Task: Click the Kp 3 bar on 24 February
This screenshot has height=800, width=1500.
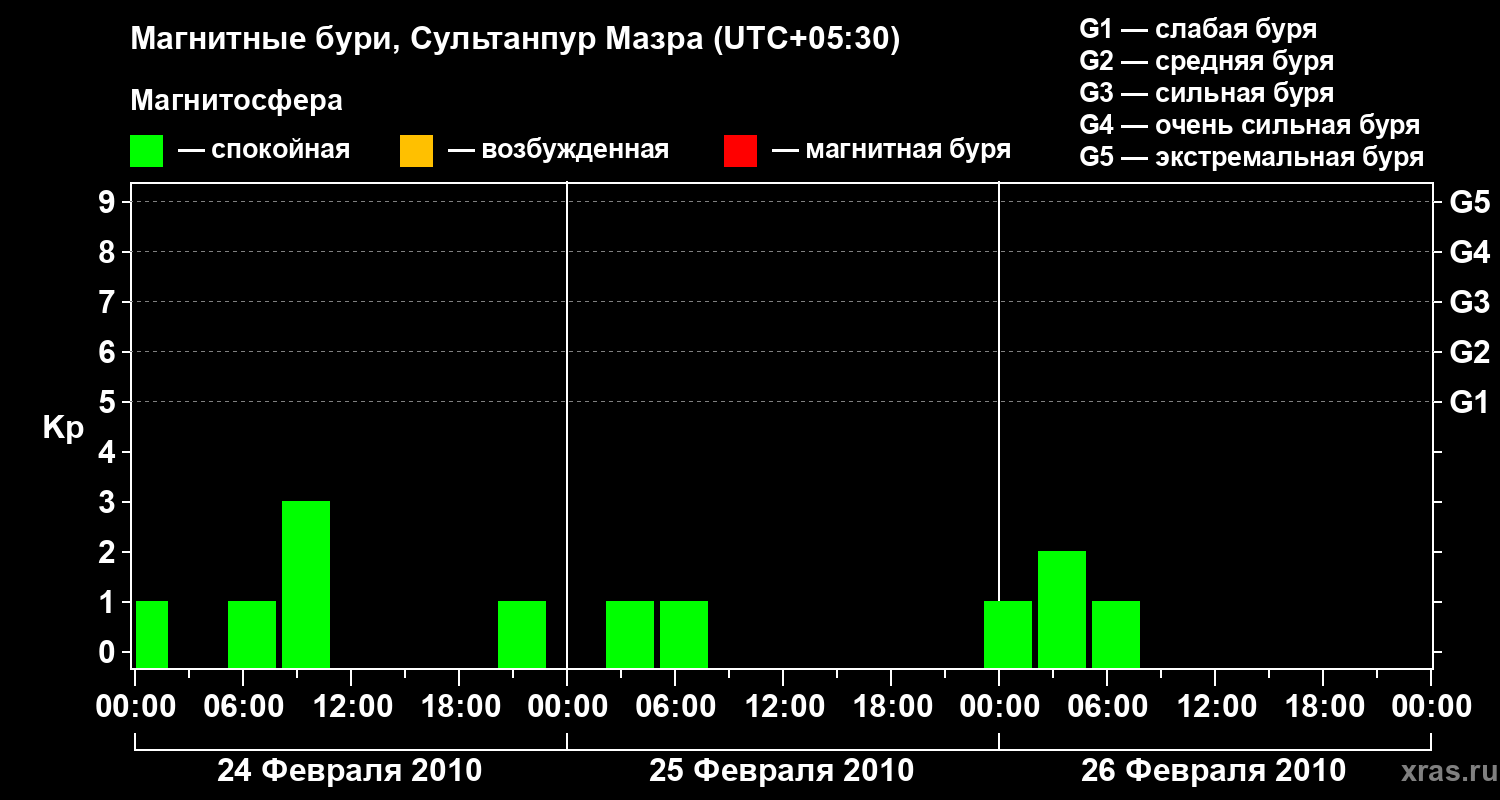Action: click(306, 584)
